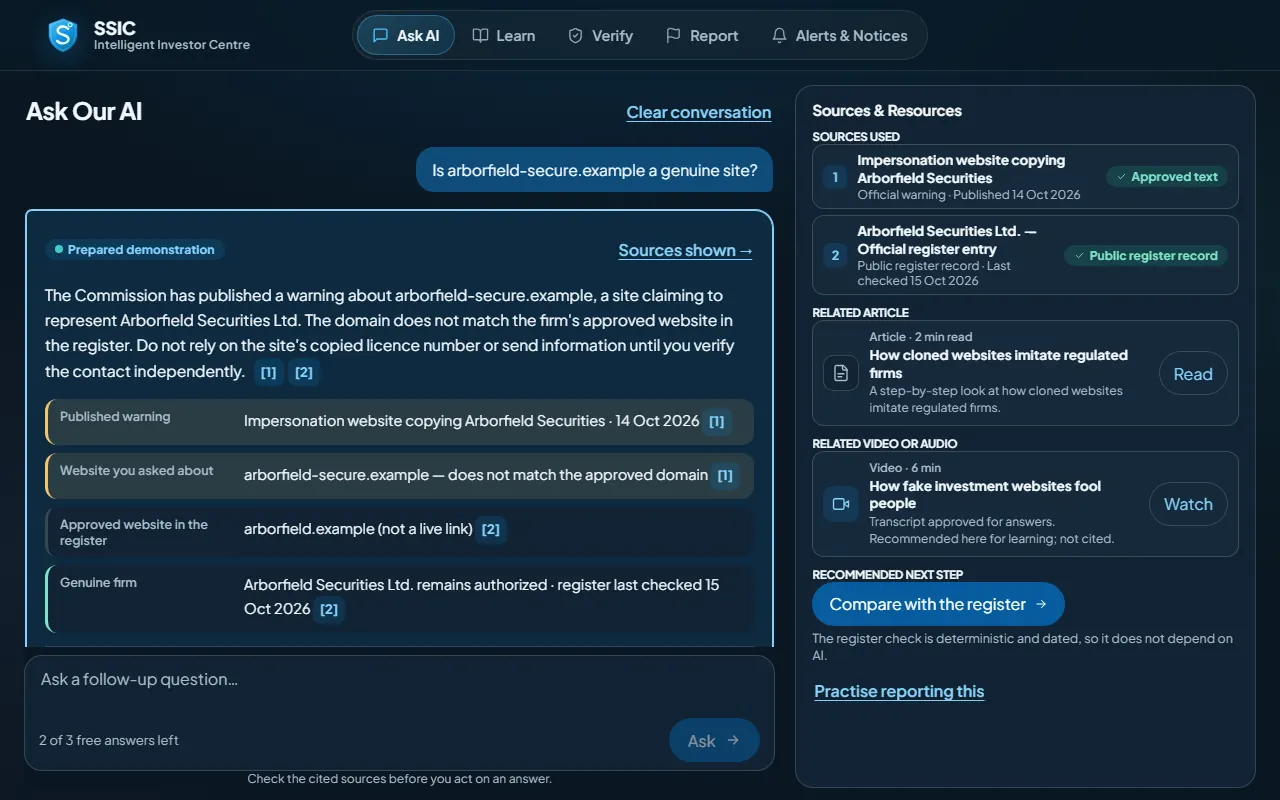Click citation [2] after the answer paragraph
The image size is (1280, 800).
304,372
